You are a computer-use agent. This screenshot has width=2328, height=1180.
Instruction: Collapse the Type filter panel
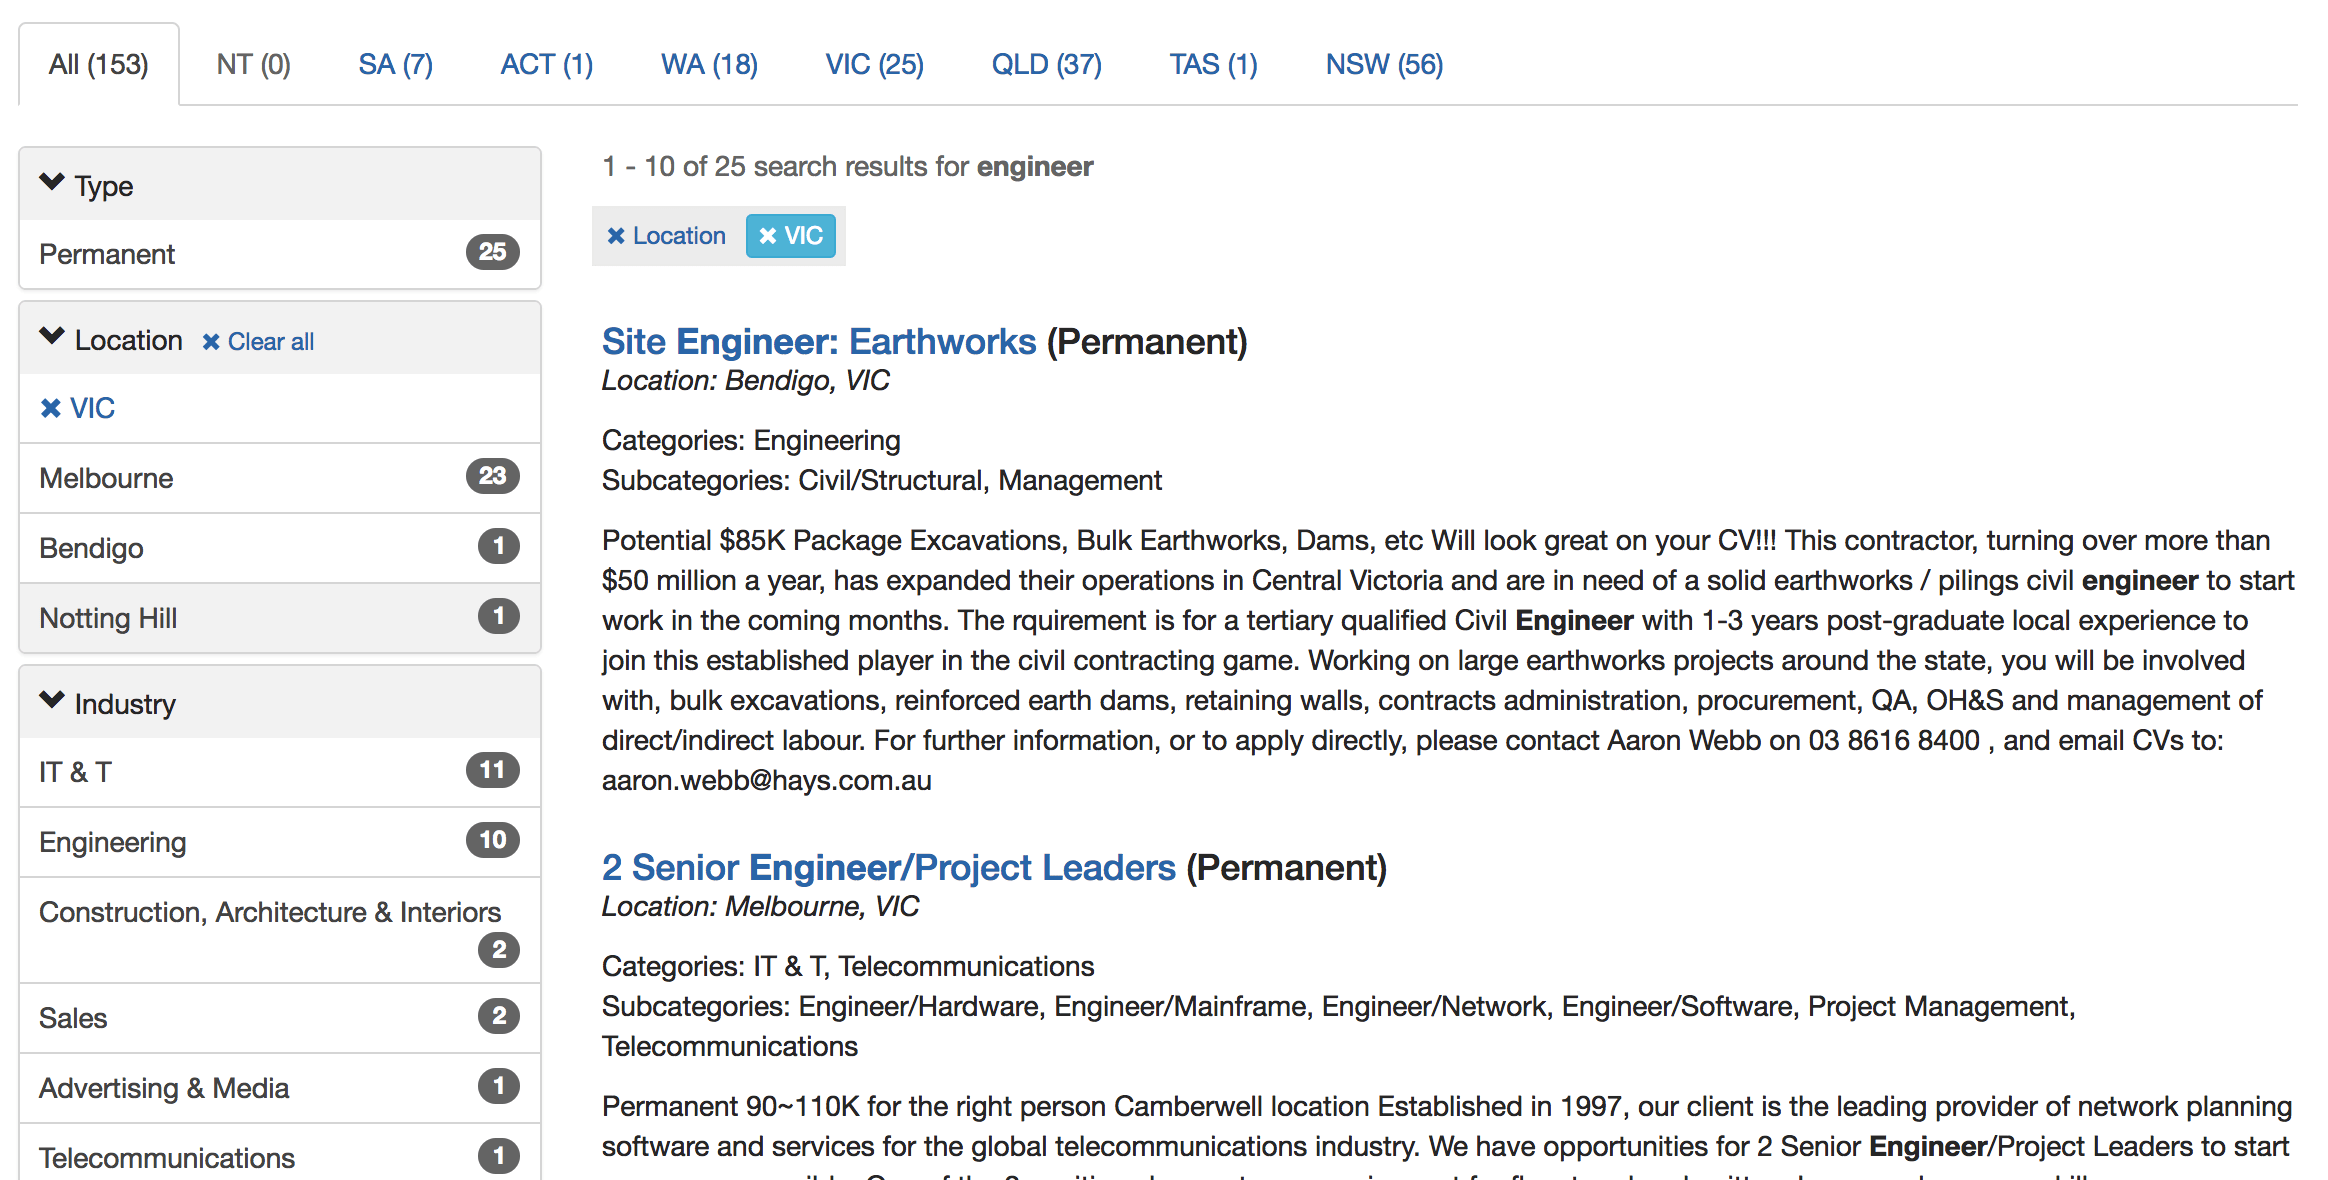[52, 183]
